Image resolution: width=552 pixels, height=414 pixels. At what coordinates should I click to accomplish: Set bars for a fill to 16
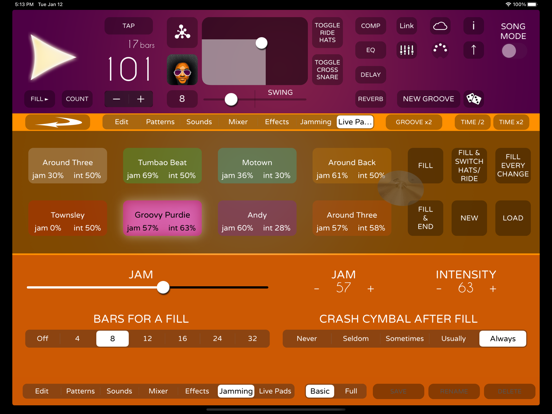coord(182,339)
